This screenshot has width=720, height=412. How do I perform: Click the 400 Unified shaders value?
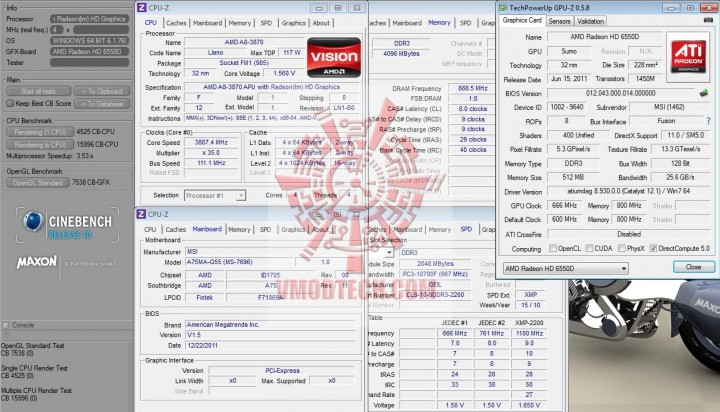tap(579, 135)
